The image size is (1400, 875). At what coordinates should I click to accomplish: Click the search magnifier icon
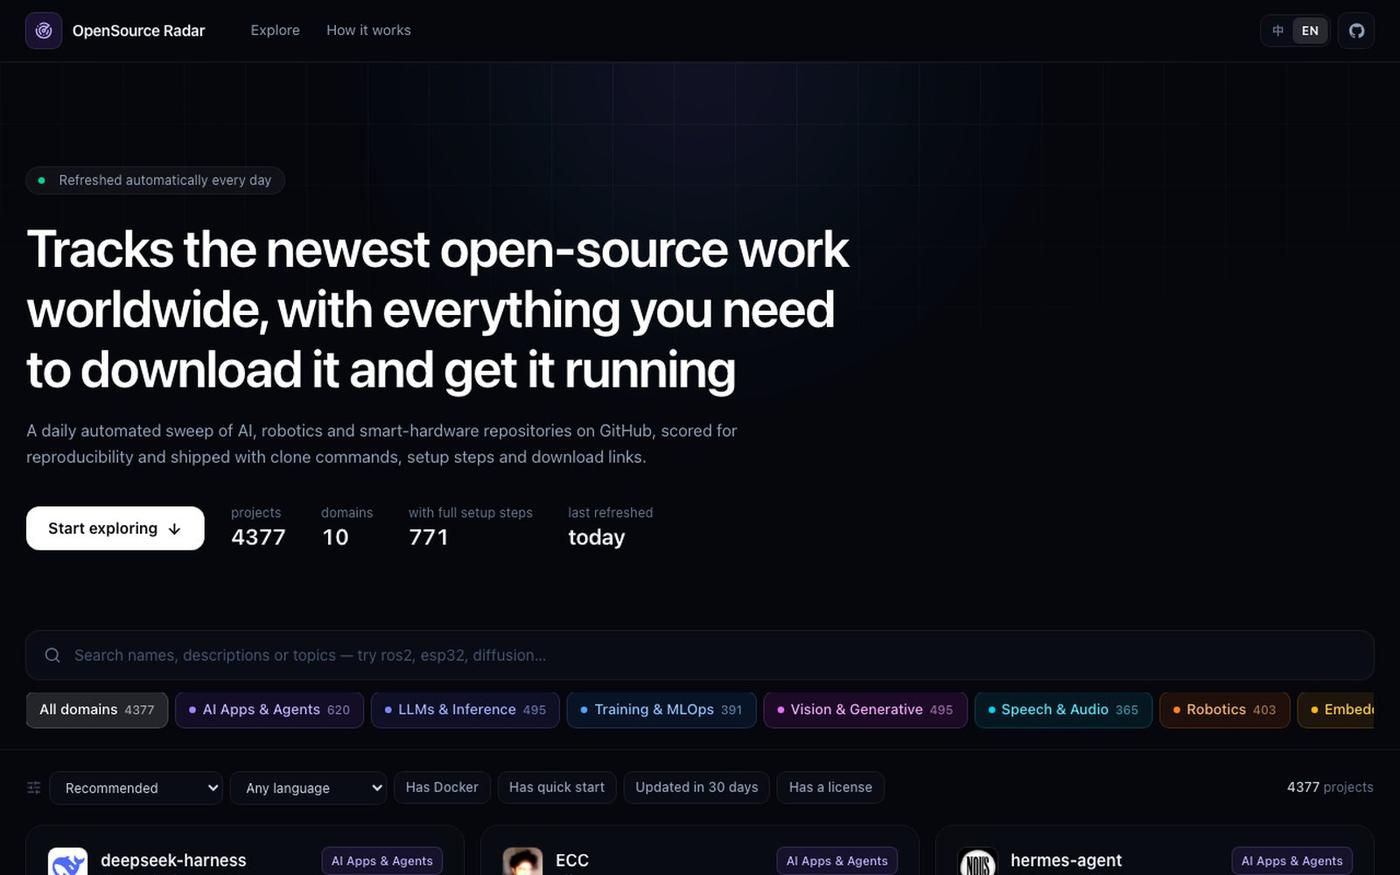point(53,655)
